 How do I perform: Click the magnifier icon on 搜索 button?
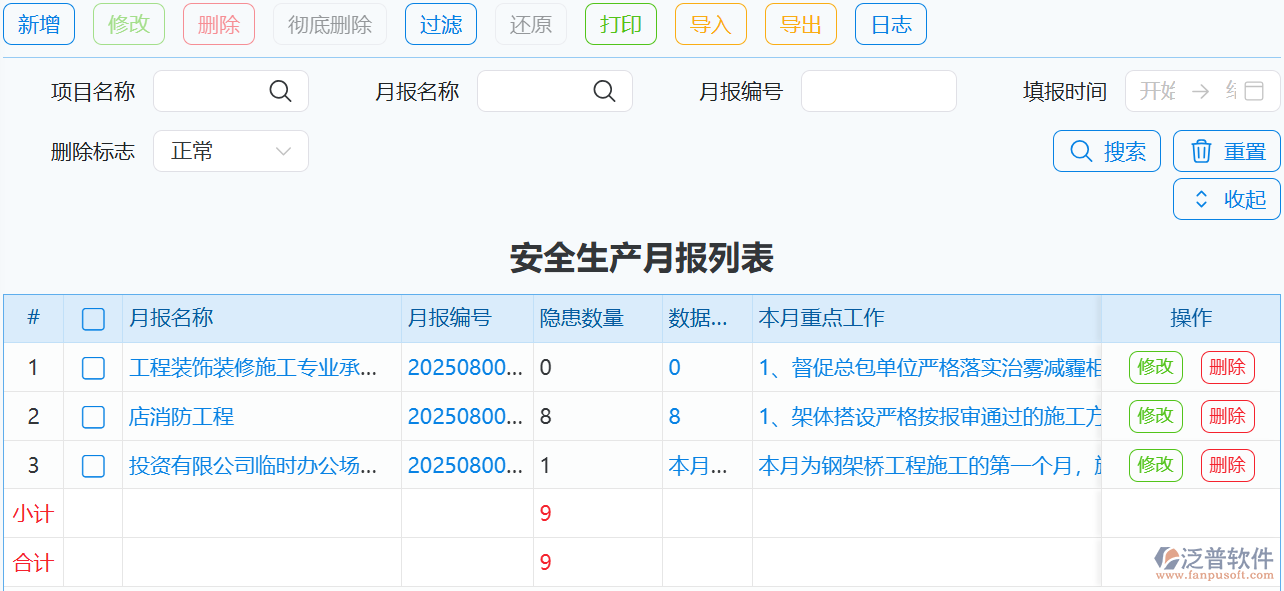pos(1080,151)
